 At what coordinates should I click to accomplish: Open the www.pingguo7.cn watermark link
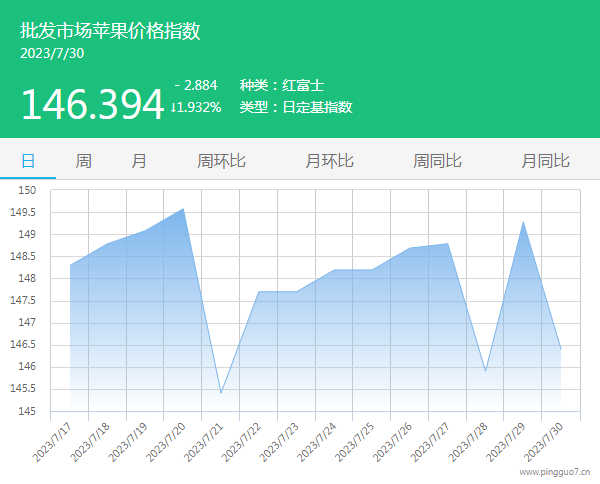point(555,469)
